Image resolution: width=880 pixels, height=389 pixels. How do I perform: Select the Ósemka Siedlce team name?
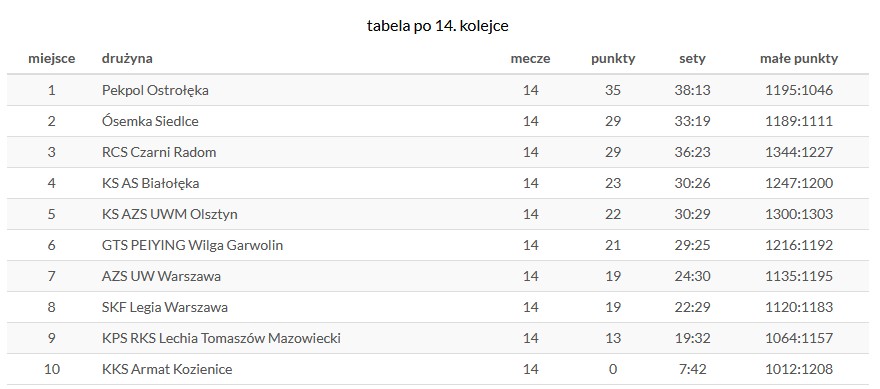[150, 121]
